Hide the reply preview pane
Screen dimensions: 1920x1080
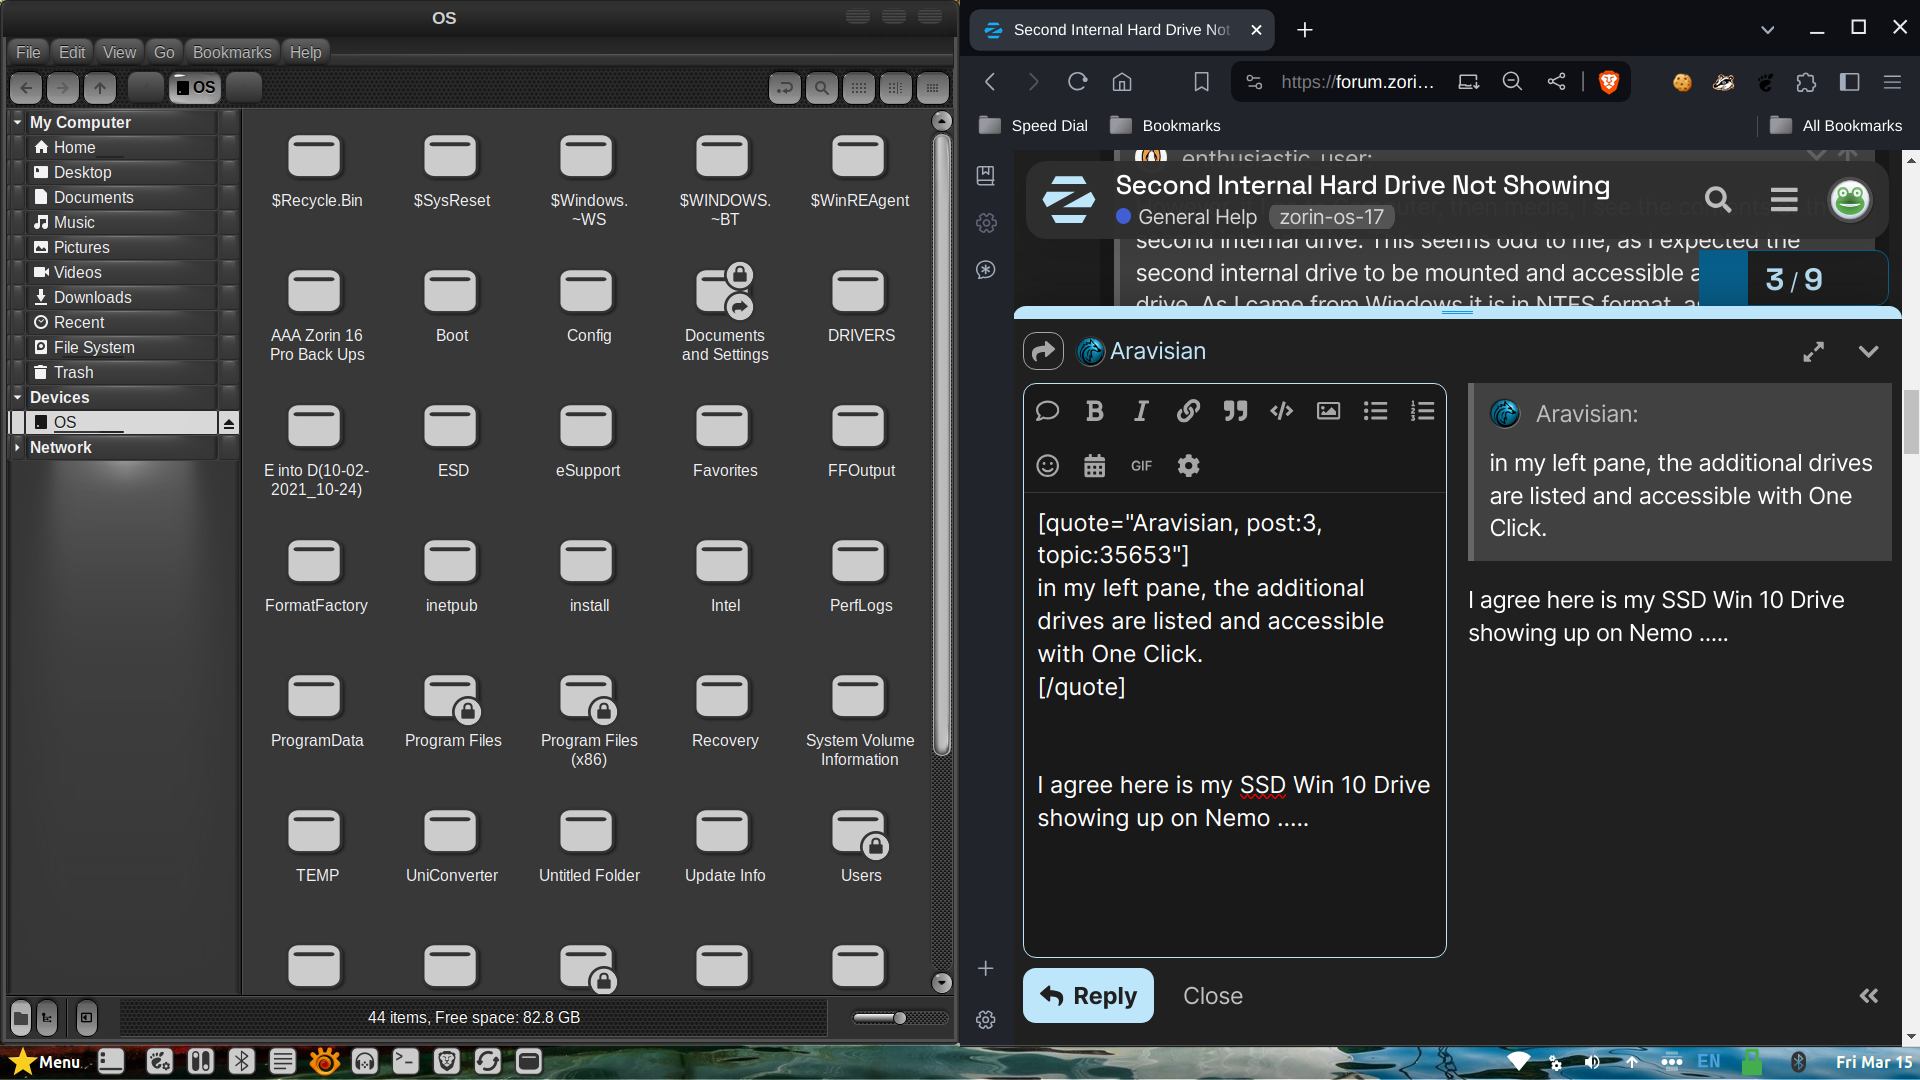(1868, 996)
